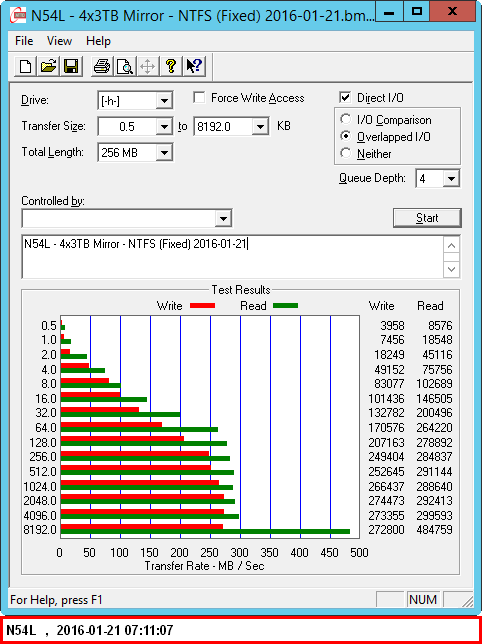Click into the description text box
The image size is (482, 644).
232,257
